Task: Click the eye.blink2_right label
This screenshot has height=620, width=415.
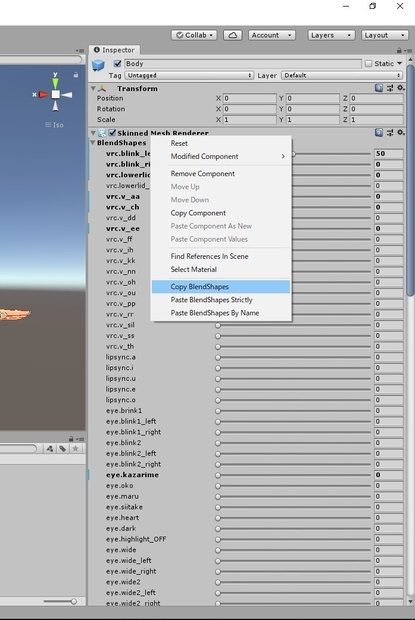Action: [x=133, y=464]
